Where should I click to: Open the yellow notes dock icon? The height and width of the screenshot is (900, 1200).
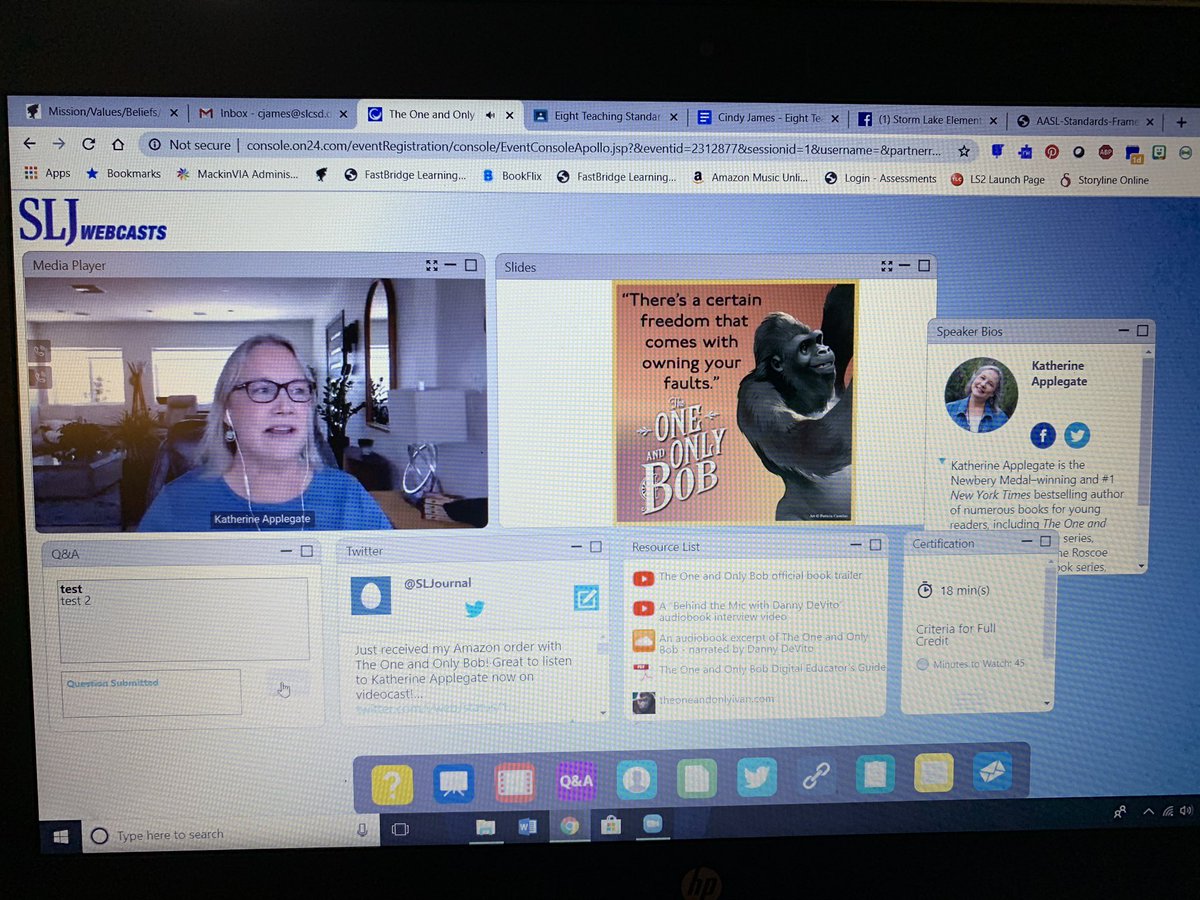click(x=933, y=773)
